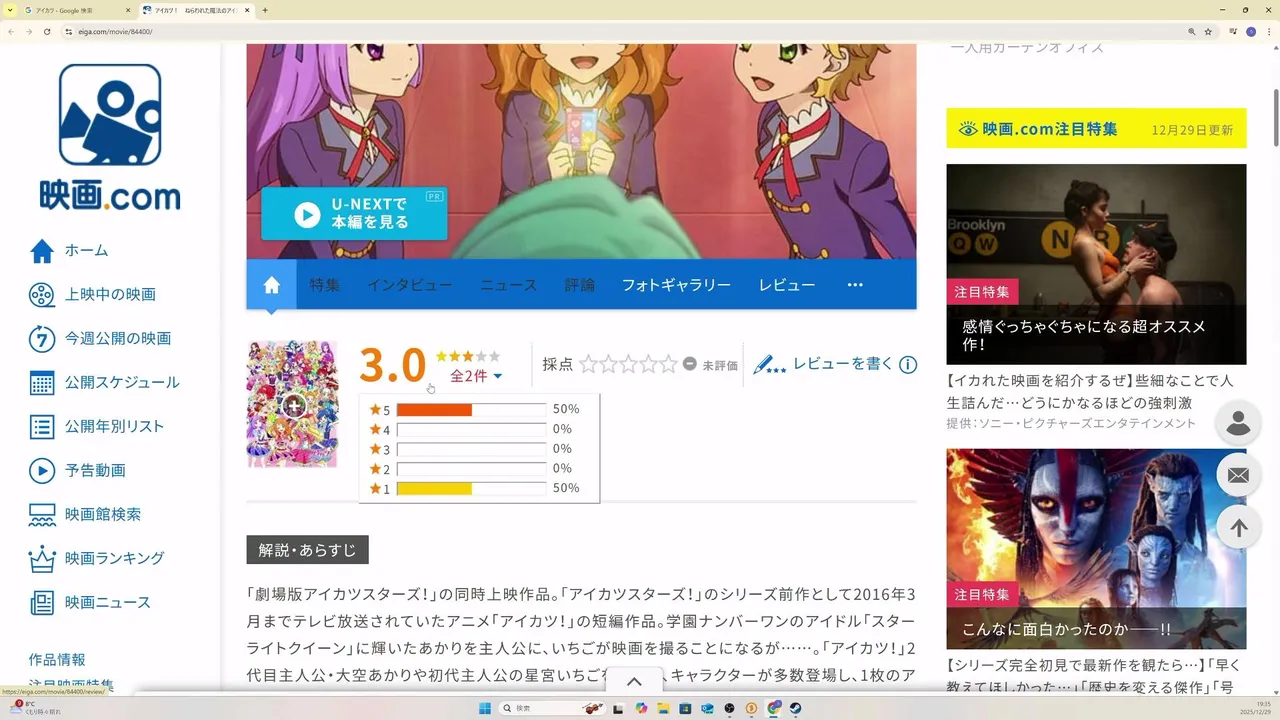This screenshot has width=1280, height=720.
Task: Click the 3.0 rating score
Action: tap(392, 365)
